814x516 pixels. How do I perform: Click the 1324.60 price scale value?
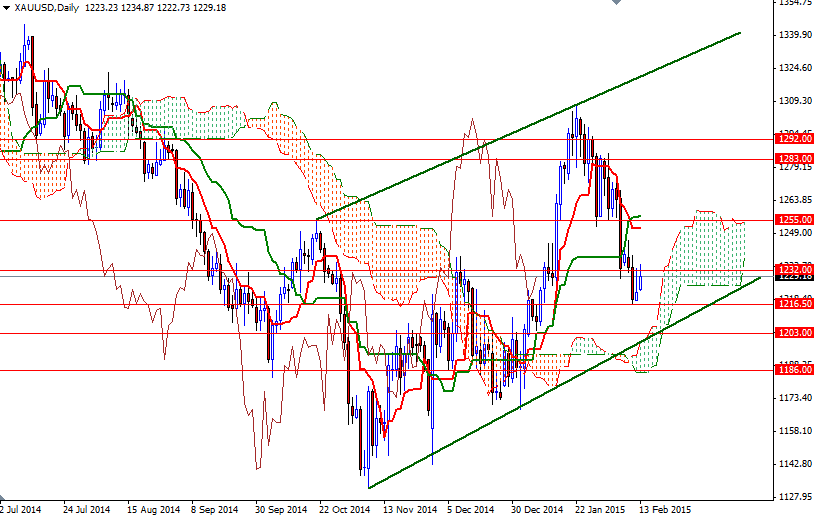click(x=795, y=67)
